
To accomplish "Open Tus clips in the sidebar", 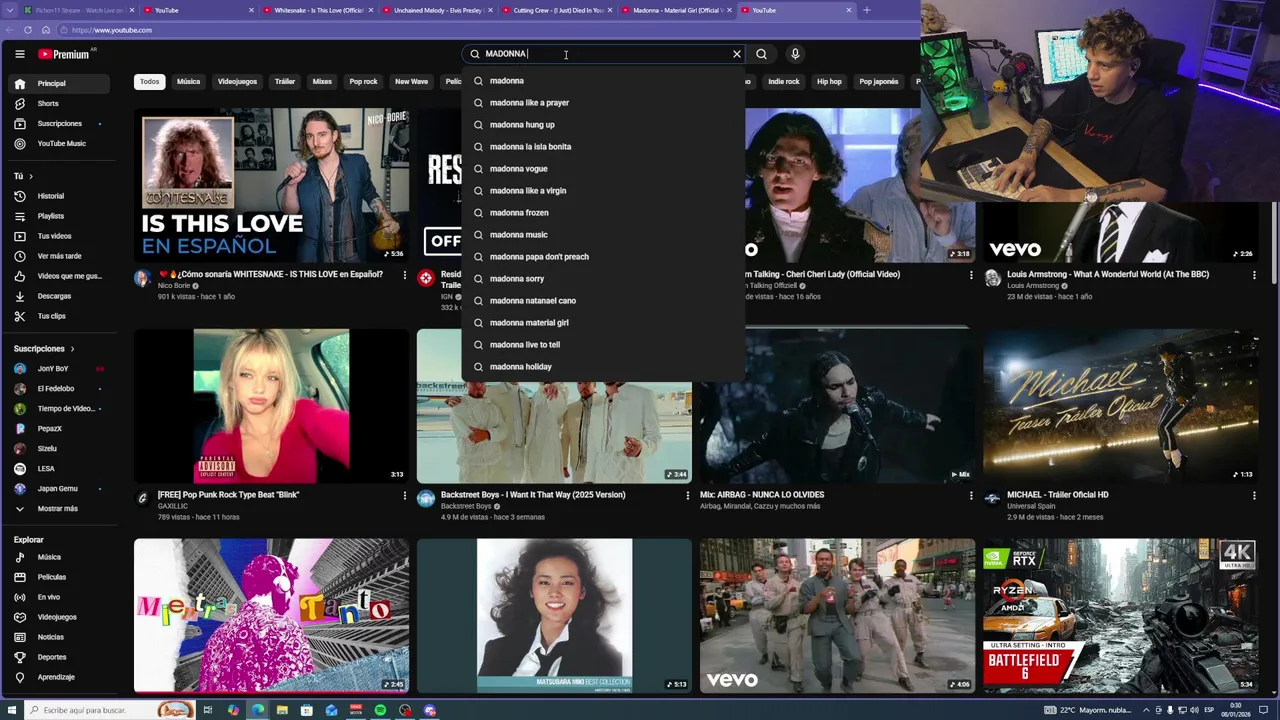I will 60,316.
